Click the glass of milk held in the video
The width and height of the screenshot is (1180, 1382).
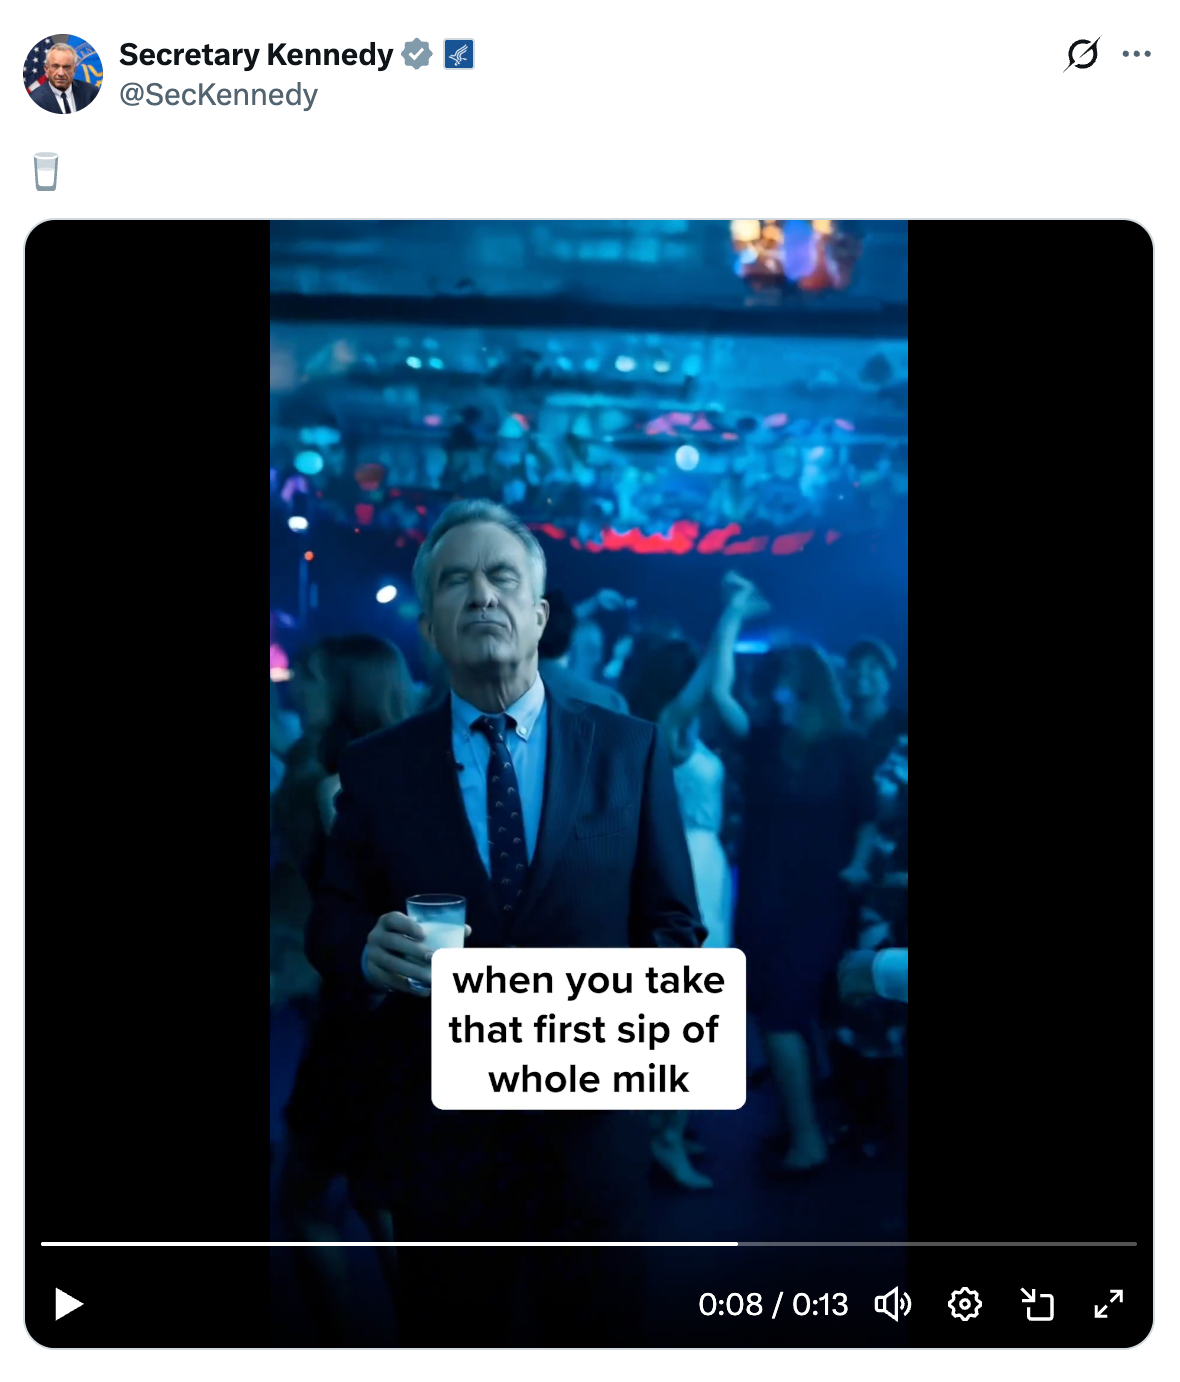click(437, 923)
